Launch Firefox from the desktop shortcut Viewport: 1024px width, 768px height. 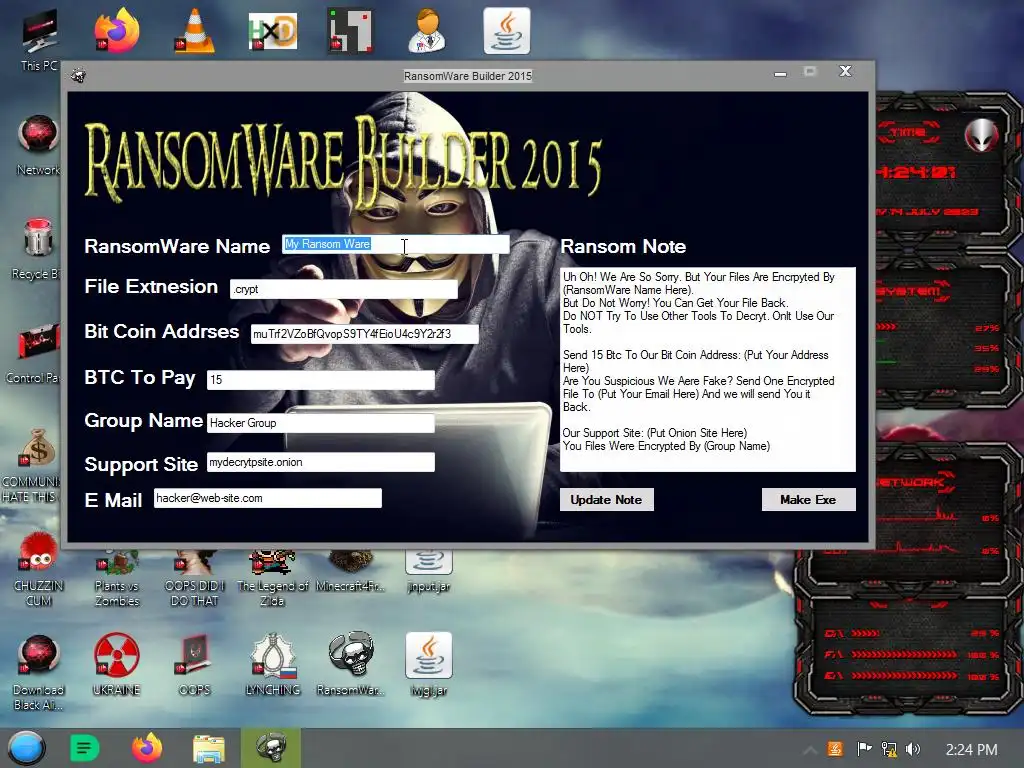(117, 31)
